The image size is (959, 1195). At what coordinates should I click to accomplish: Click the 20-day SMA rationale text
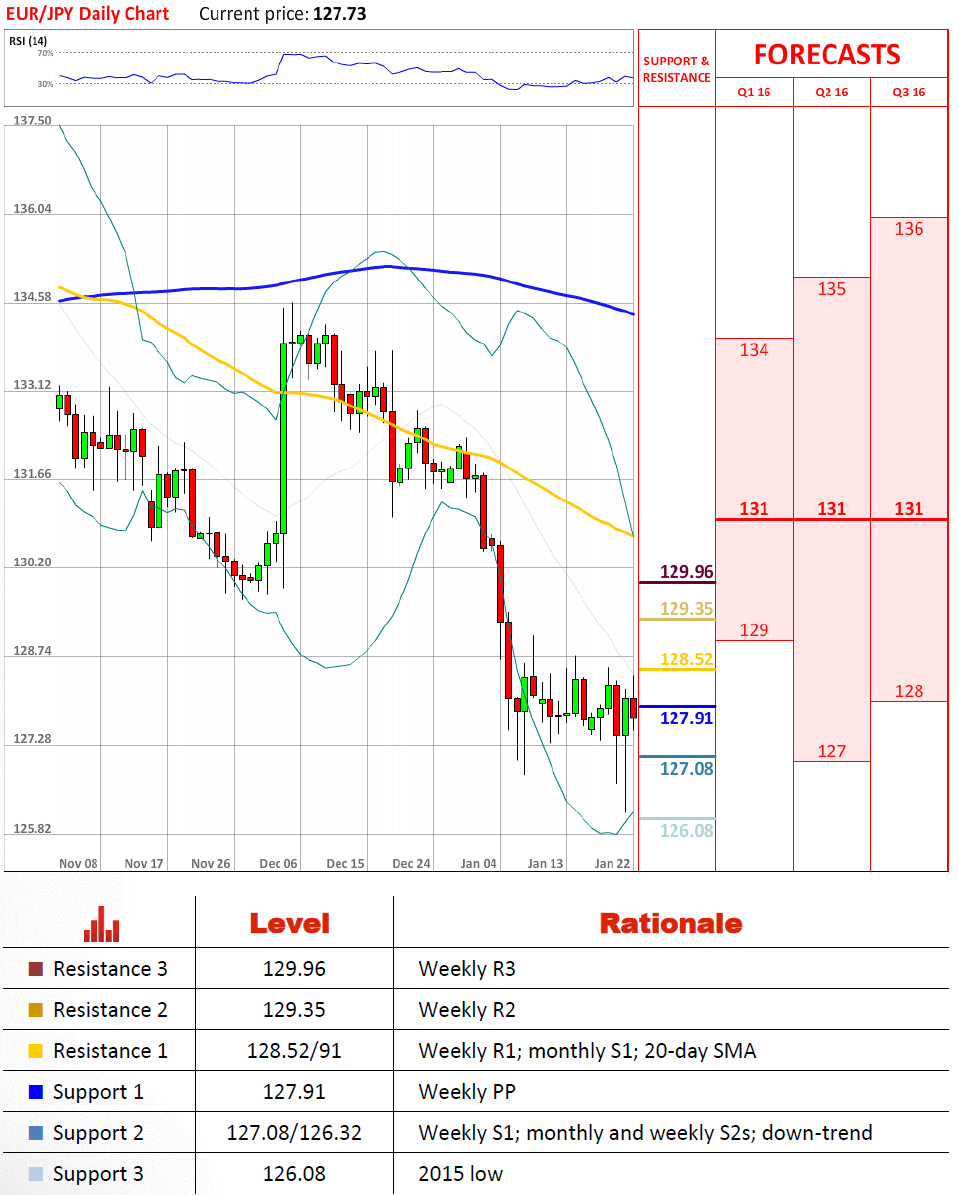click(700, 1052)
